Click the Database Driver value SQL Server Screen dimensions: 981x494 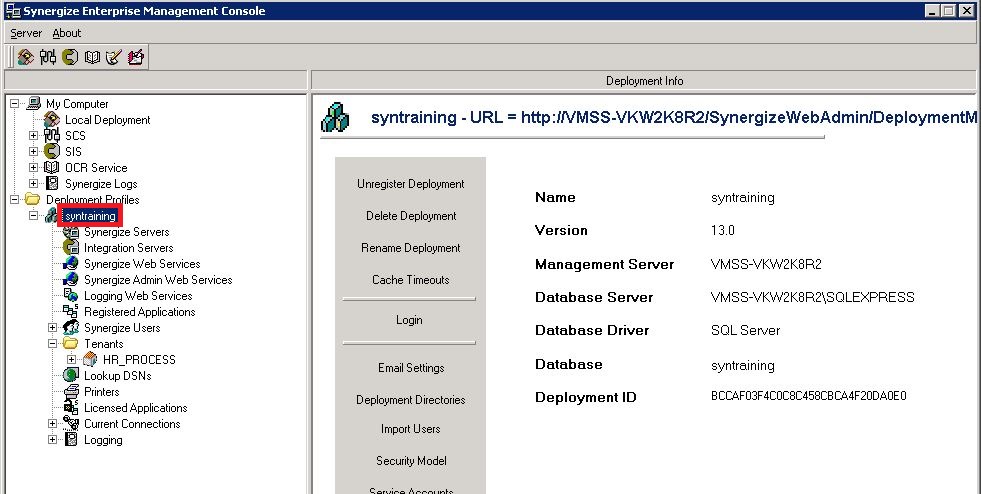[745, 330]
